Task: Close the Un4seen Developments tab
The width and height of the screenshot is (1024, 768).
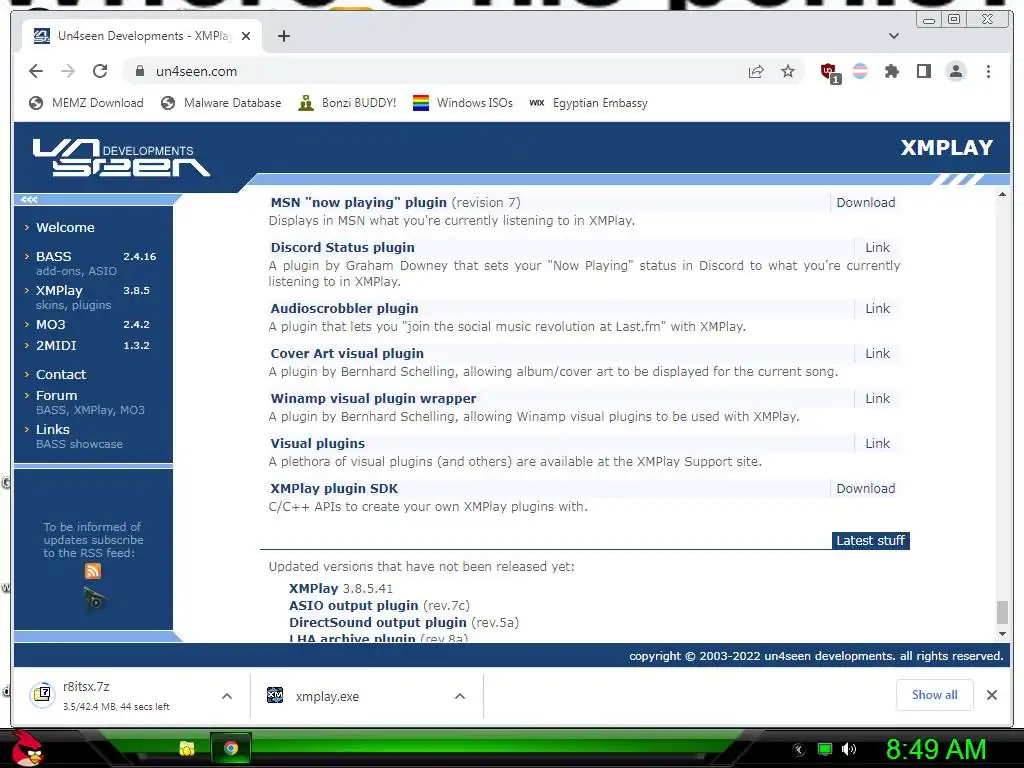Action: point(246,36)
